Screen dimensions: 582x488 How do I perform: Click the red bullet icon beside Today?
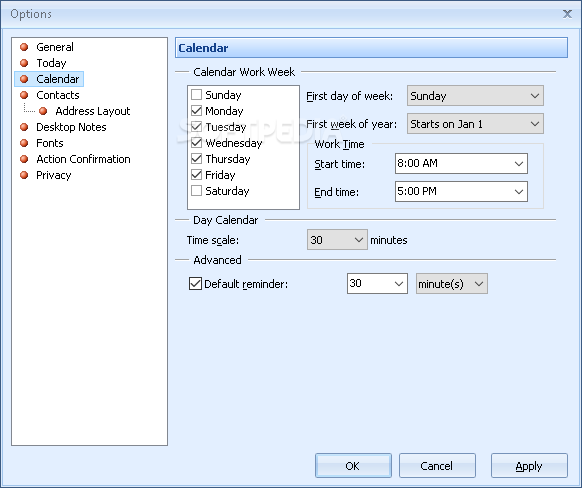click(24, 63)
